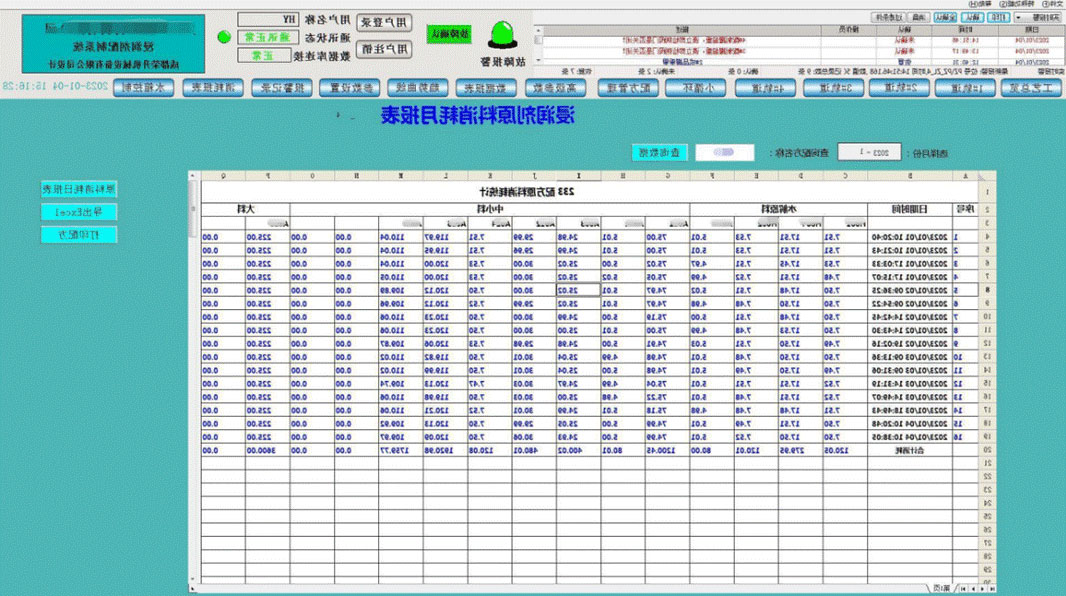Click the 查询数据 query data button
This screenshot has width=1066, height=596.
(660, 153)
